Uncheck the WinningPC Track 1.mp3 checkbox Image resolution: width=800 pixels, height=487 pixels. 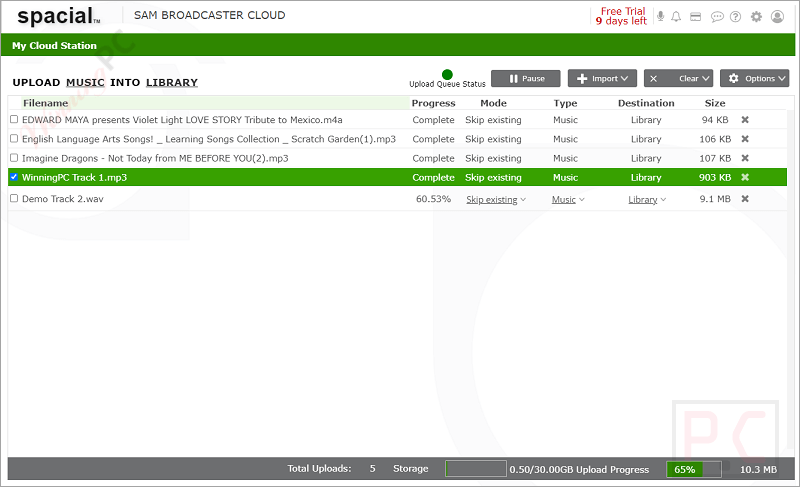pos(14,177)
